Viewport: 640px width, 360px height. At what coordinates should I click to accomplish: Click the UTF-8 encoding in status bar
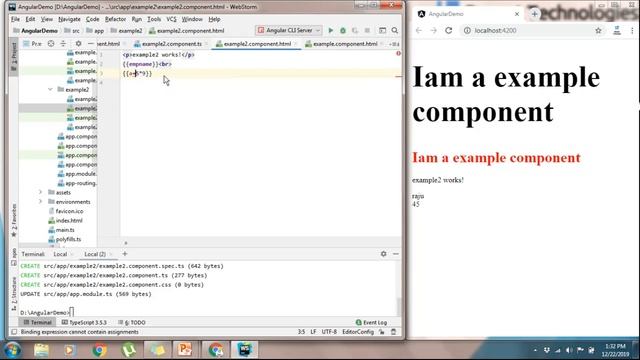click(329, 332)
